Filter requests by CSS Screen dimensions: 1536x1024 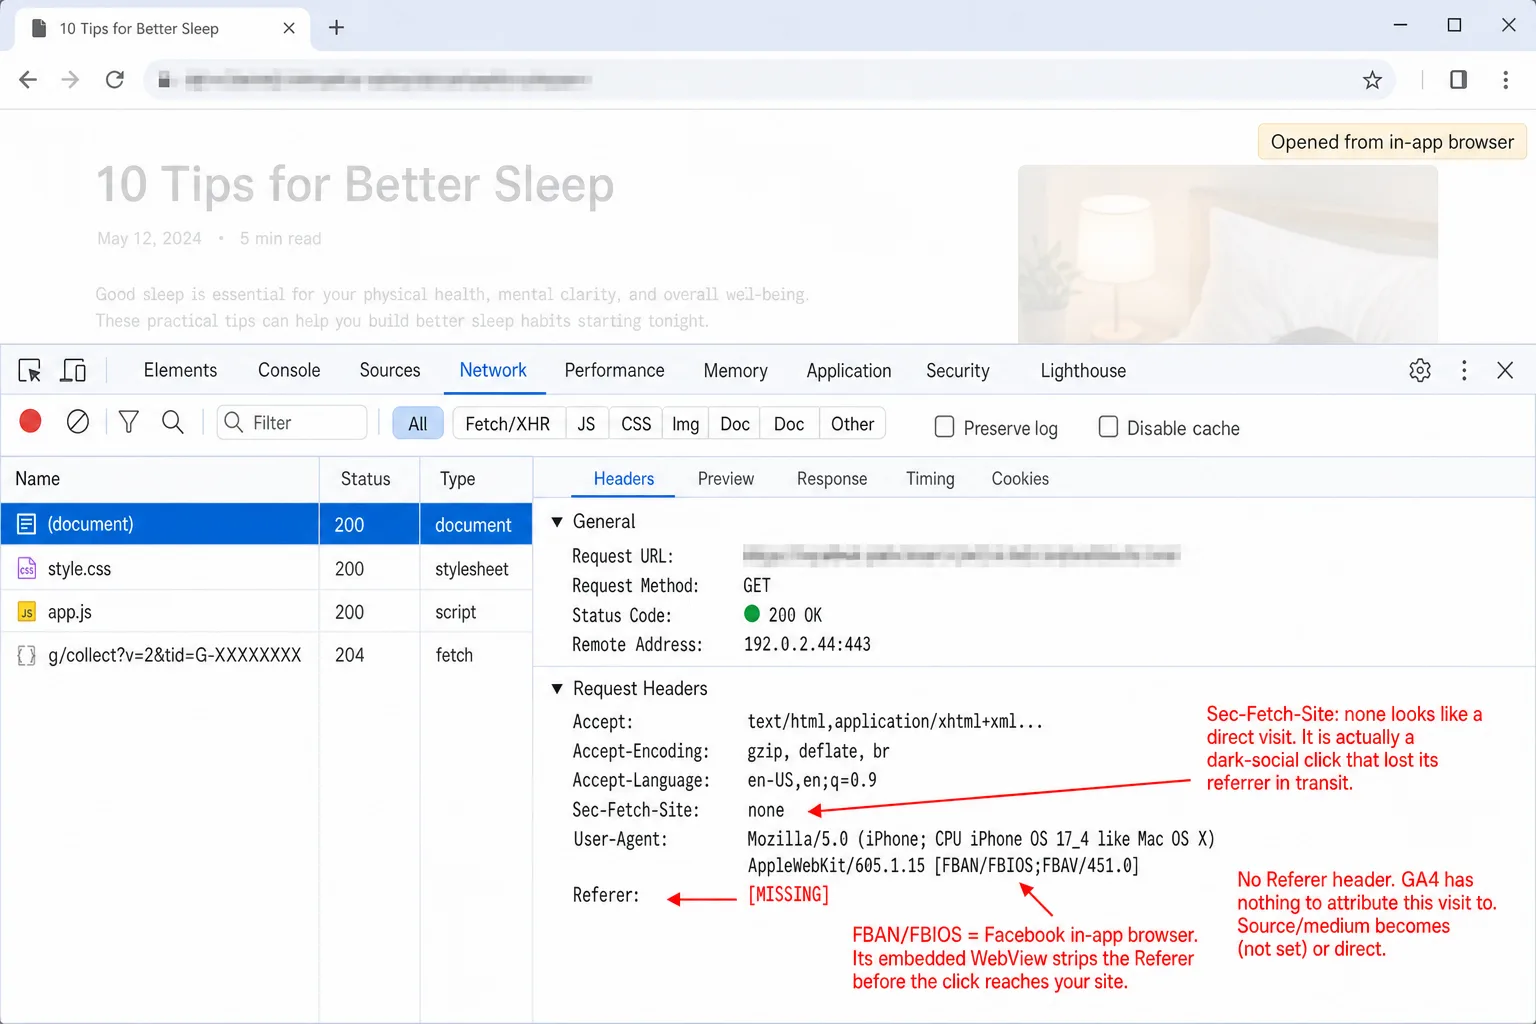[636, 424]
